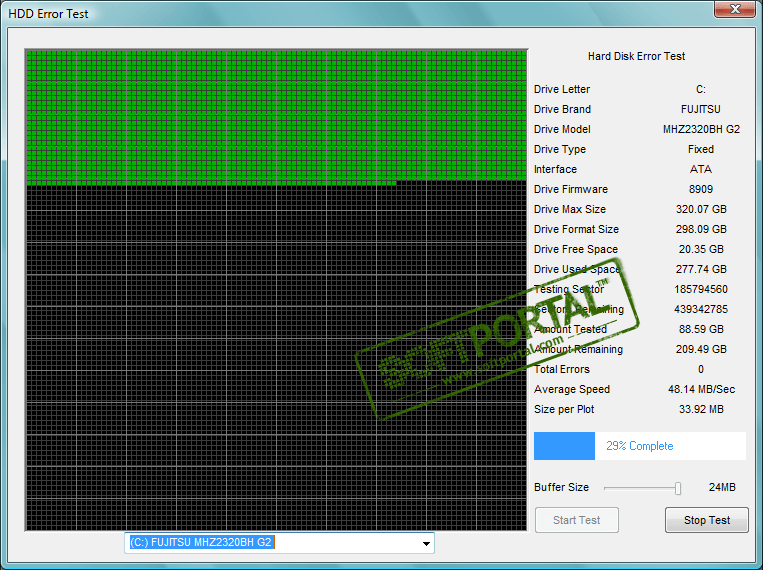Click the sectors remaining value 439342785
Viewport: 763px width, 570px height.
pos(701,309)
